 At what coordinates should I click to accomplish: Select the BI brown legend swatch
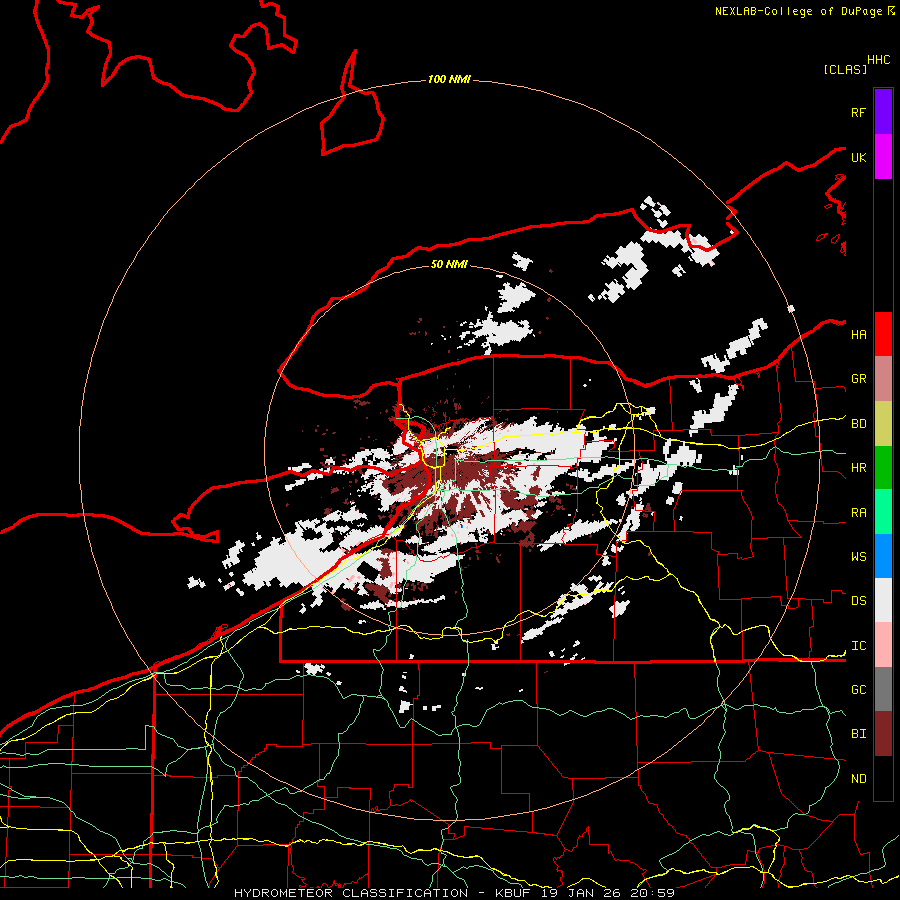click(883, 734)
